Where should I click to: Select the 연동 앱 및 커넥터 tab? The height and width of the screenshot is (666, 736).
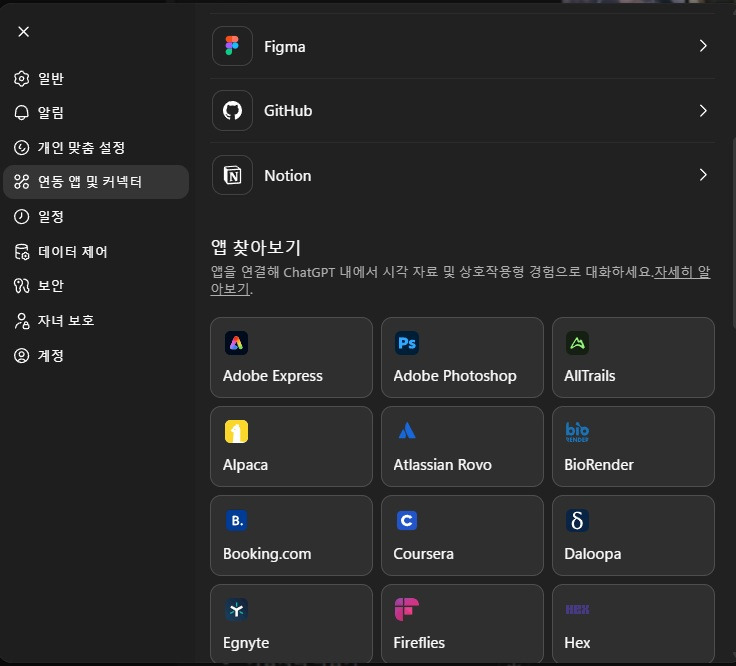point(96,182)
